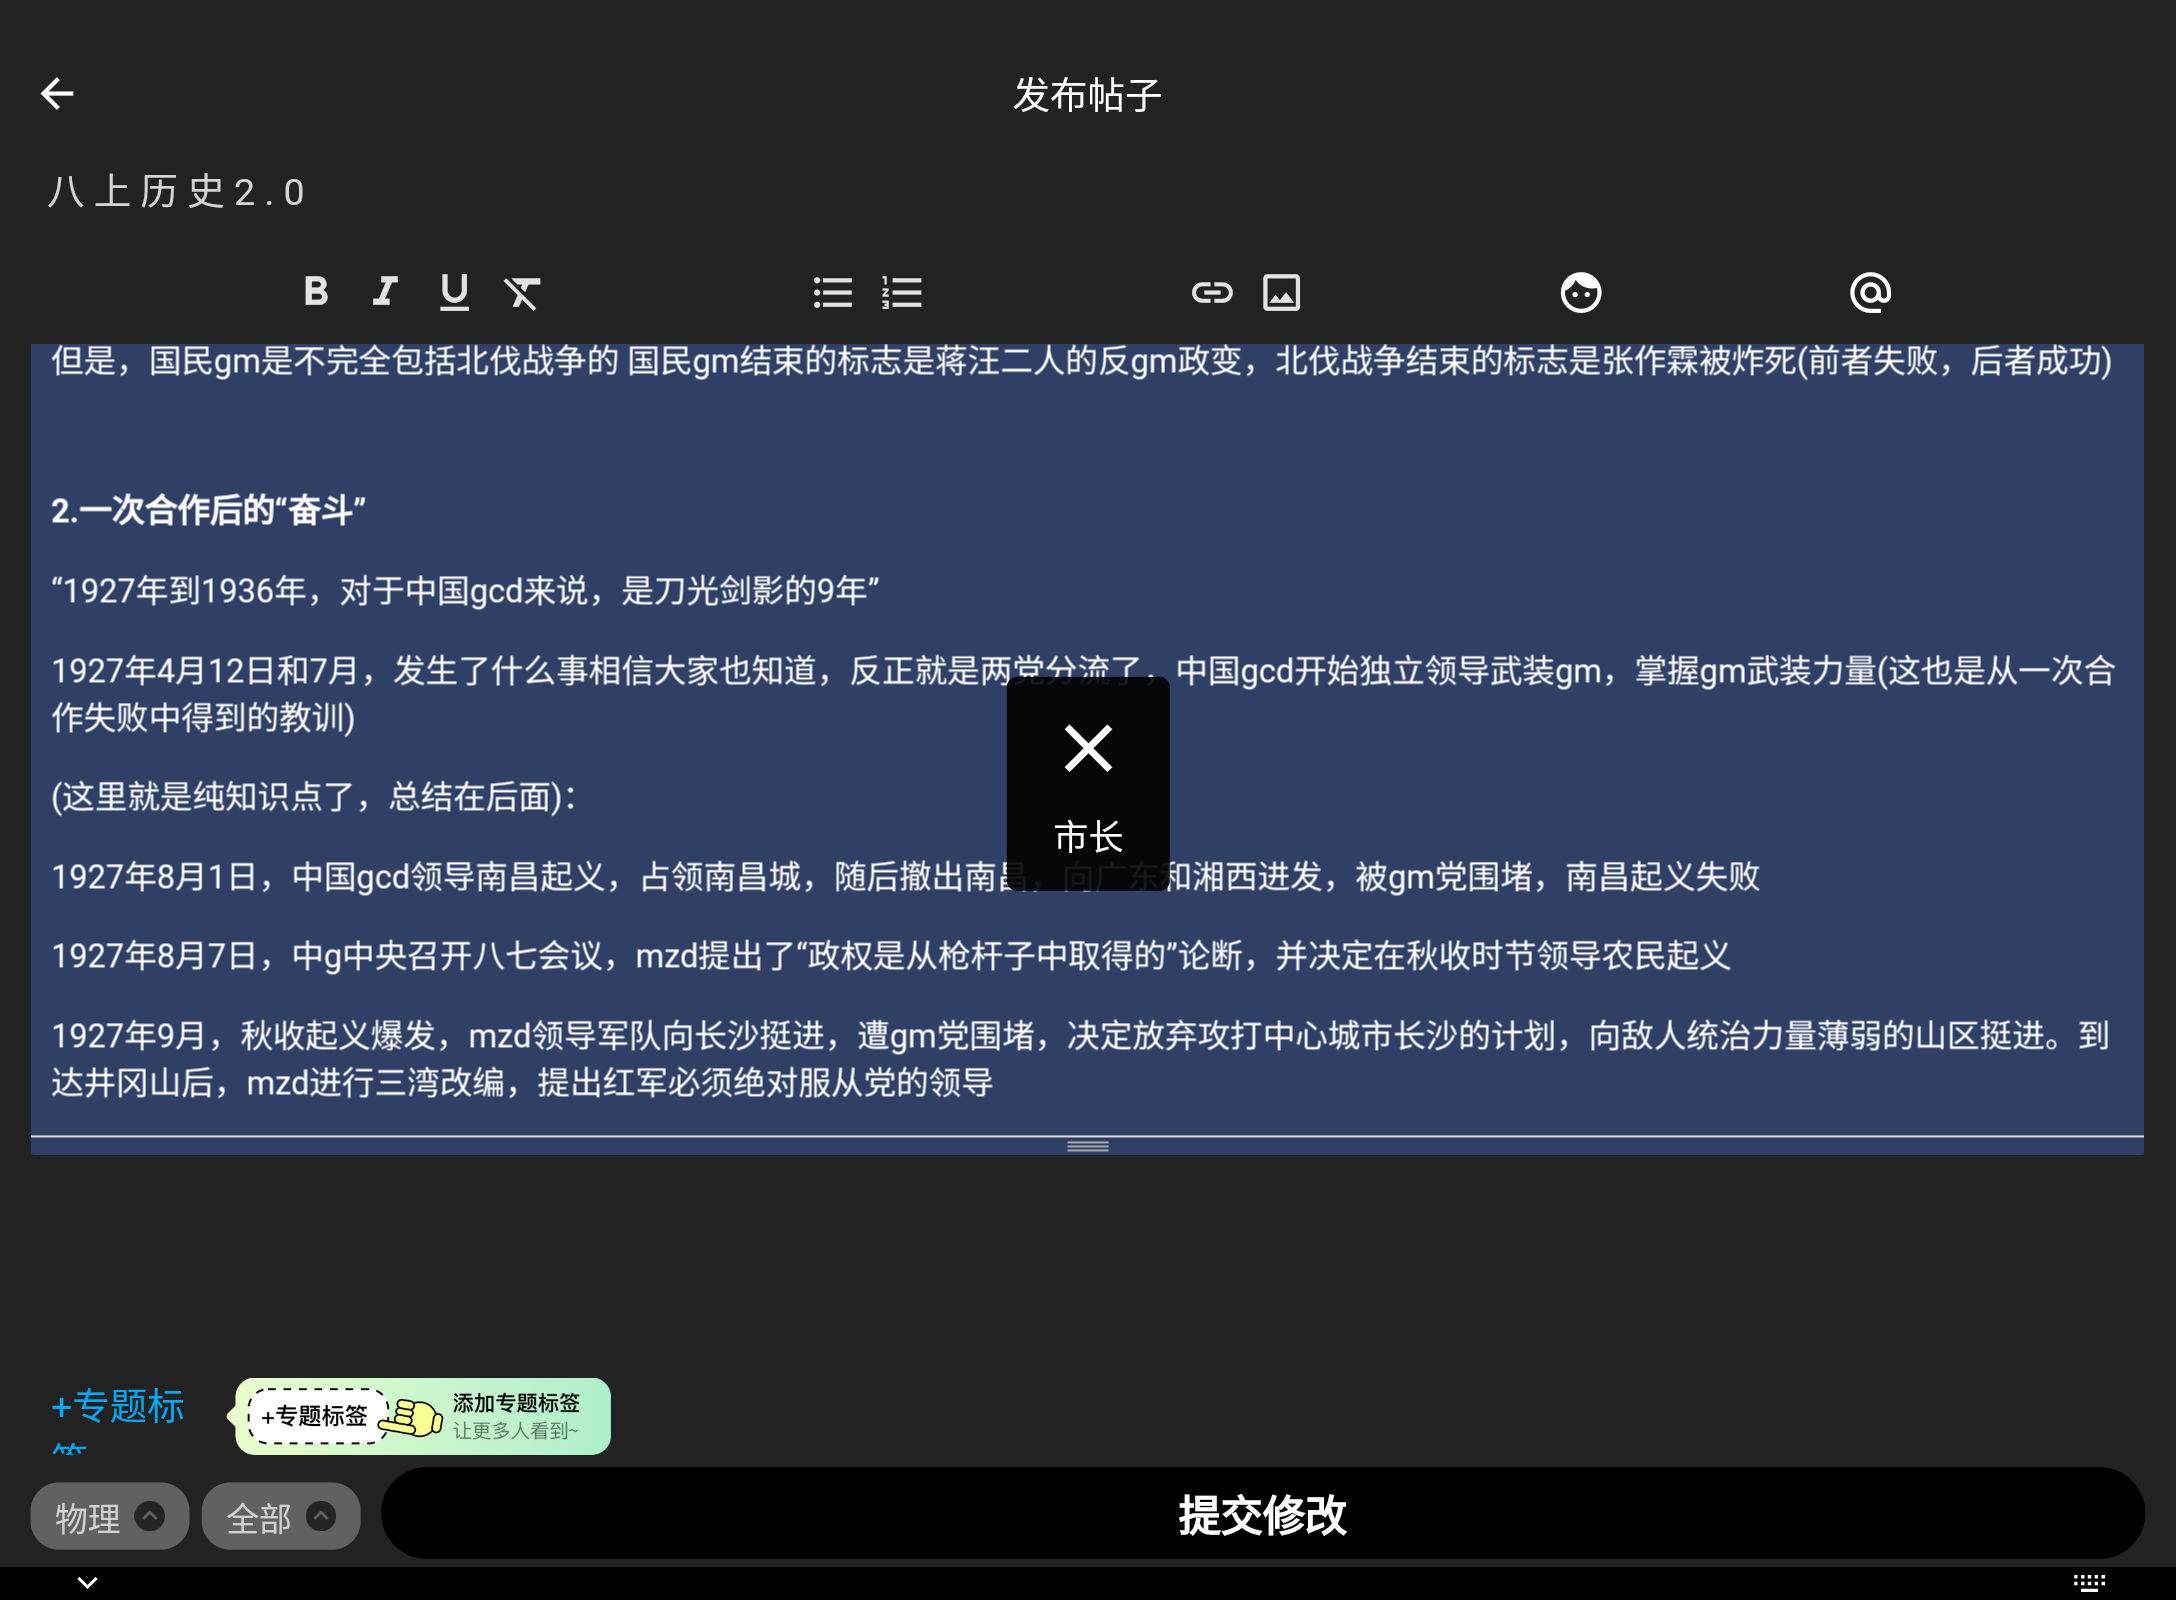Submit changes with 提交修改

pos(1263,1515)
